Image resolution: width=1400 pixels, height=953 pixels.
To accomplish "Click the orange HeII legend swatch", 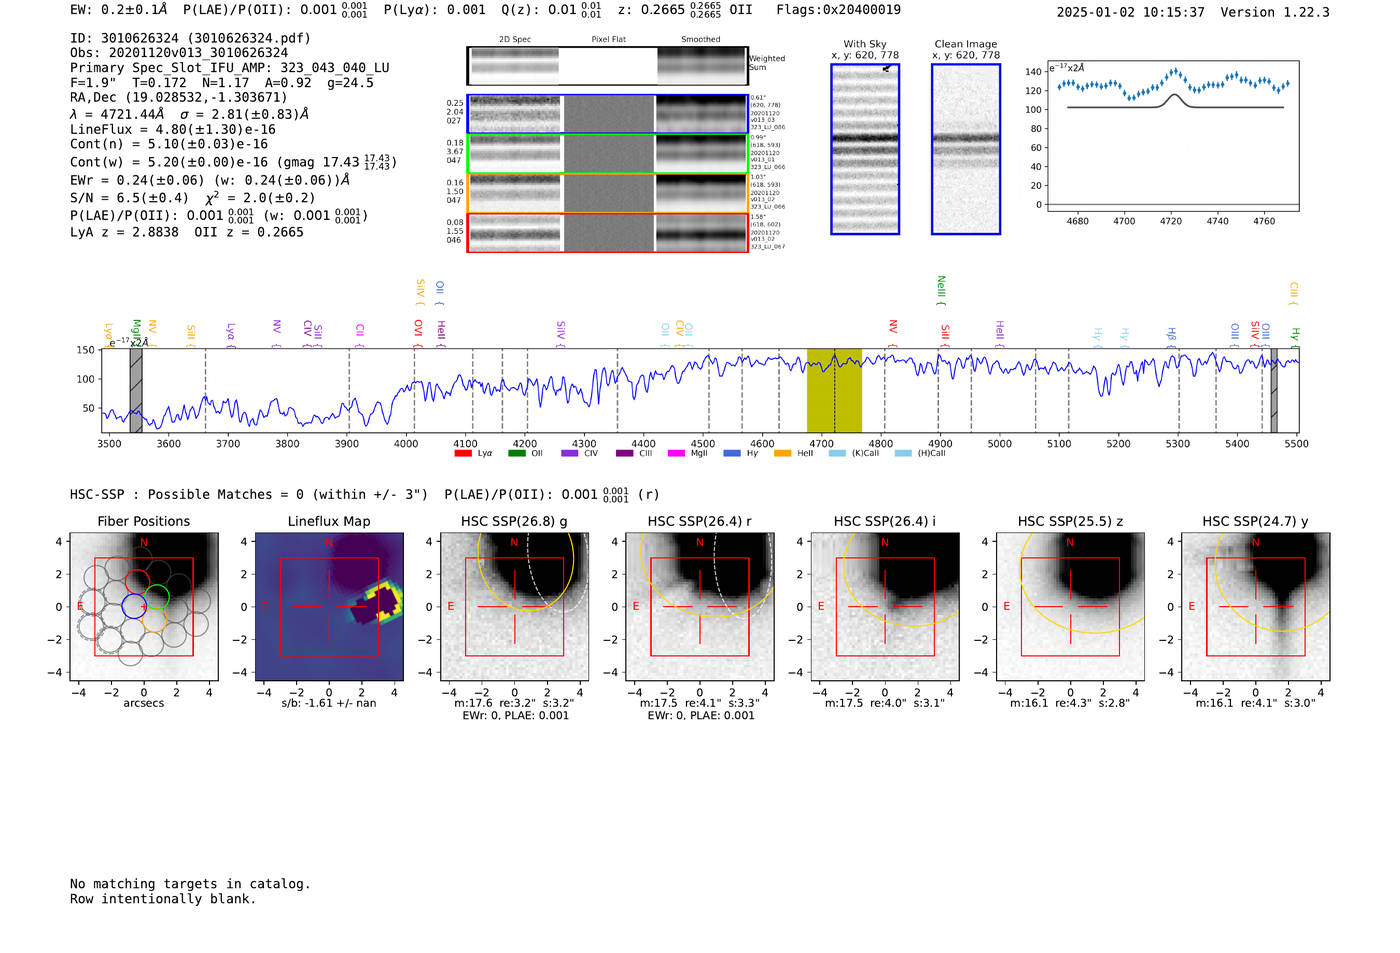I will (x=782, y=453).
